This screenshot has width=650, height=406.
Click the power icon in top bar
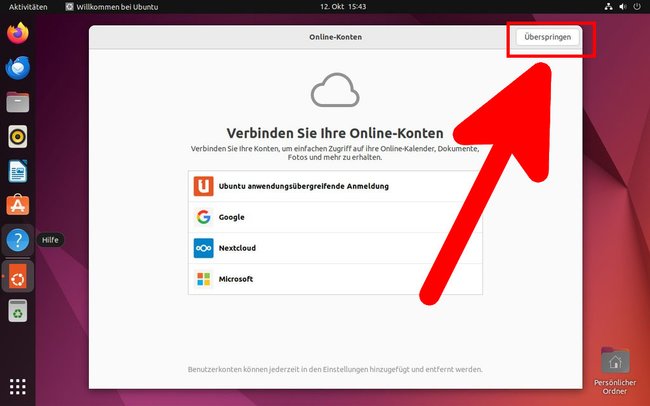tap(637, 7)
